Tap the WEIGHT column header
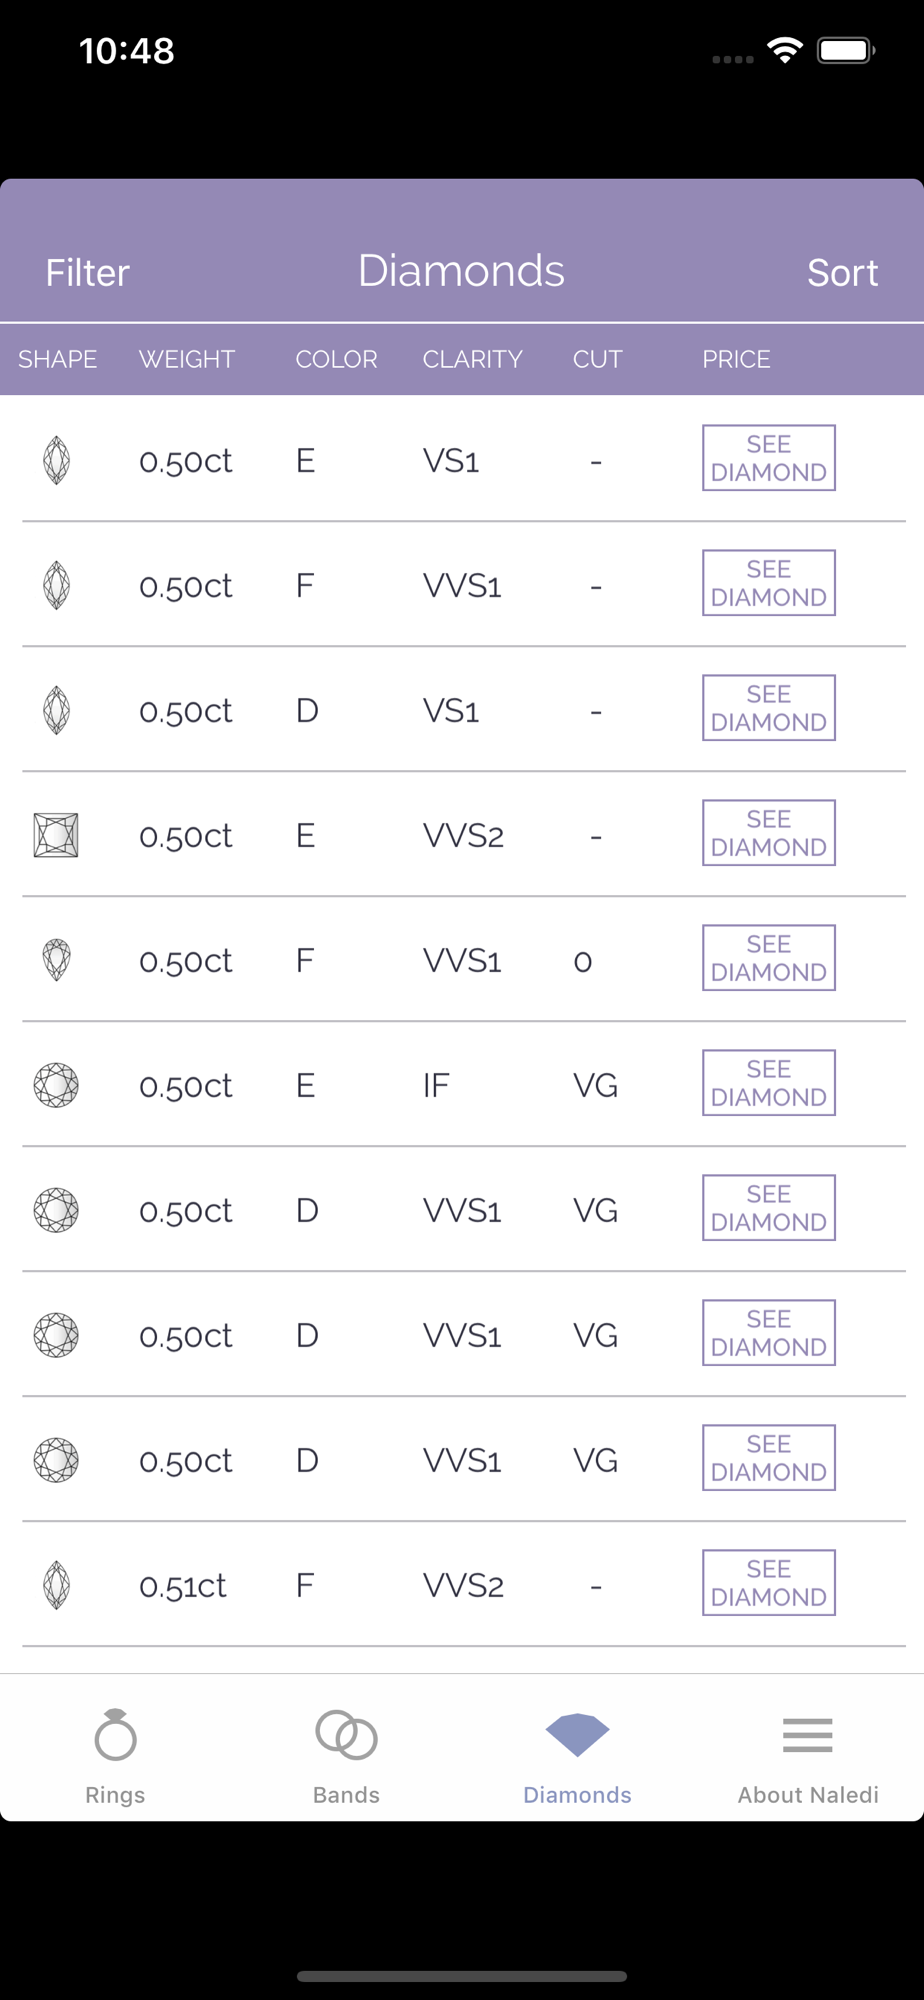924x2000 pixels. point(187,359)
